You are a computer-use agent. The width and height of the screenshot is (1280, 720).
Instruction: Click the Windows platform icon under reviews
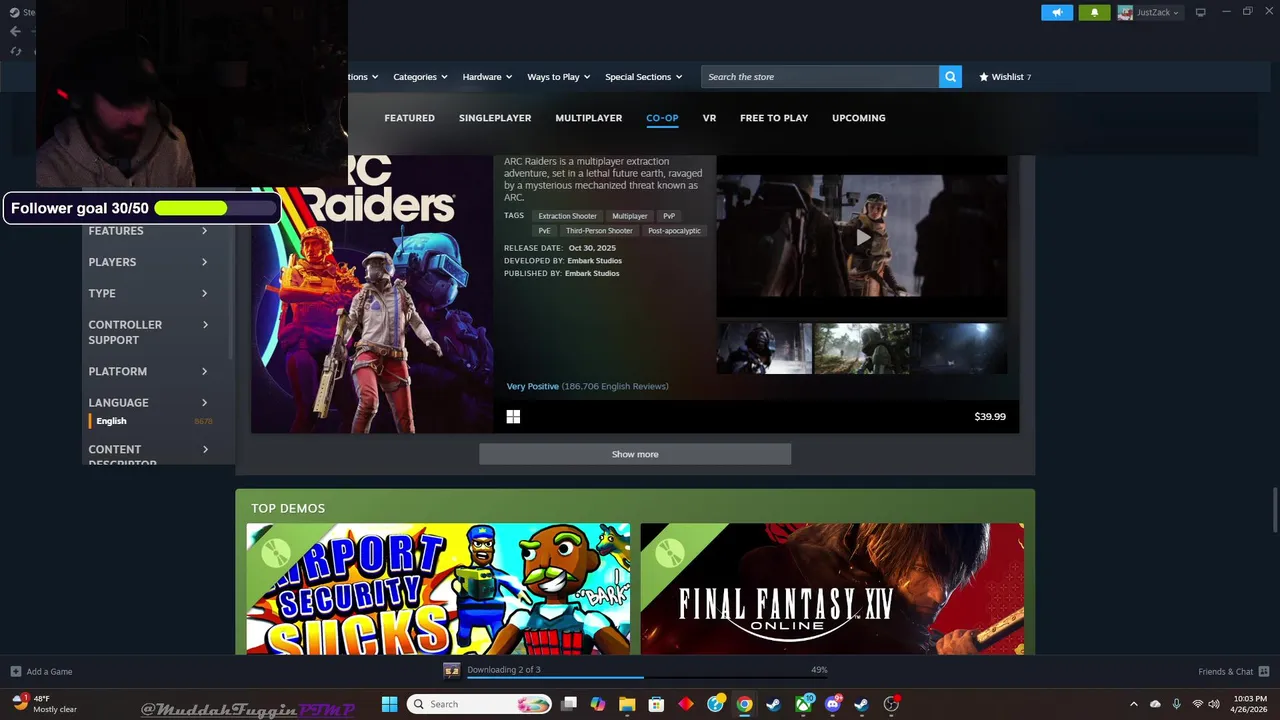coord(513,416)
